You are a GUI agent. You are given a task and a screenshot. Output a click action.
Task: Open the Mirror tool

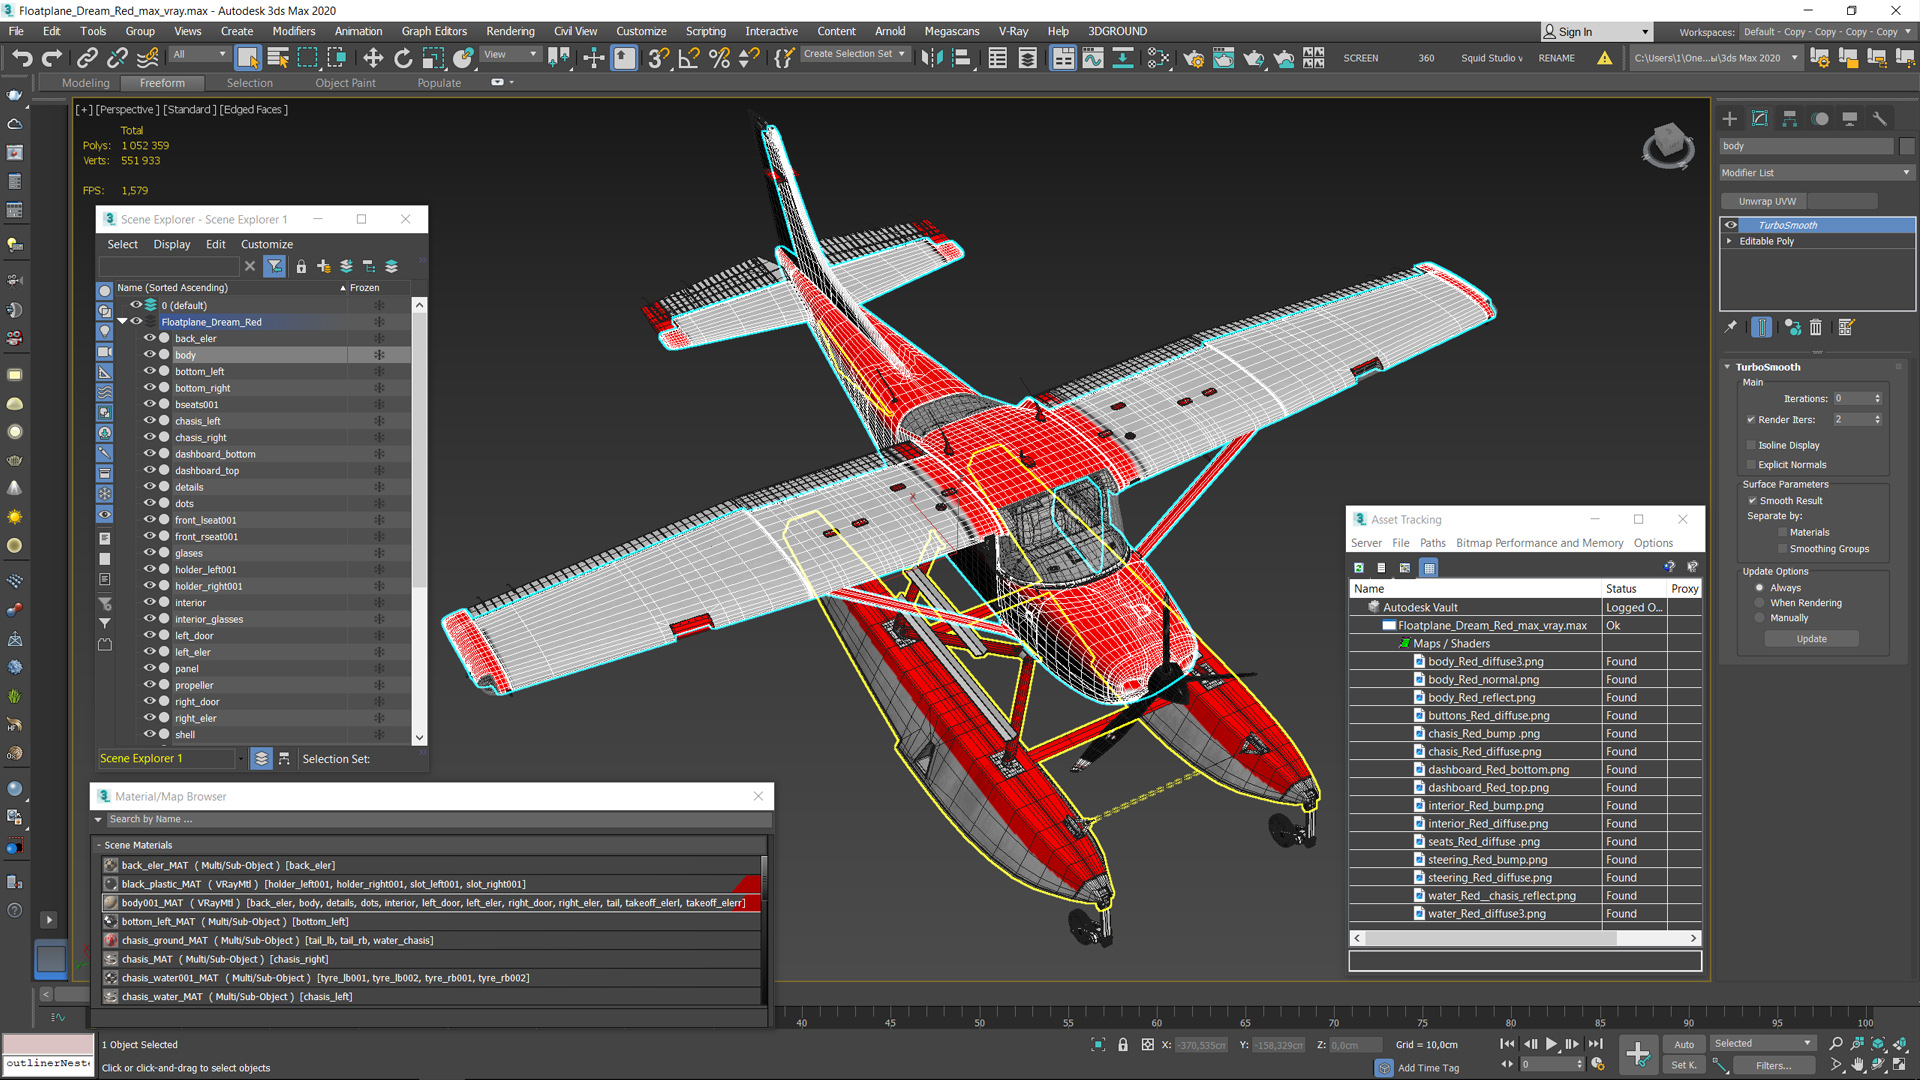coord(931,58)
